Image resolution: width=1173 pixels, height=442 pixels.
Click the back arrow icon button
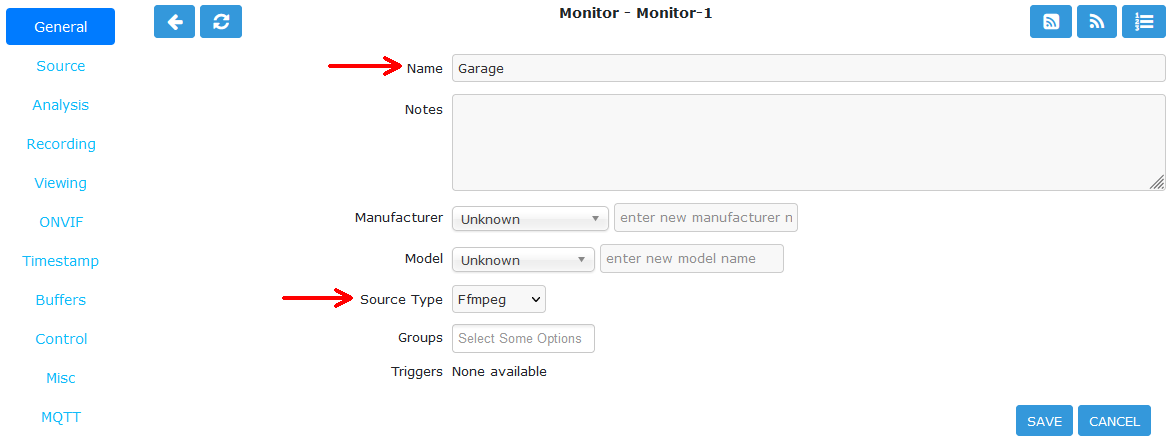coord(174,22)
